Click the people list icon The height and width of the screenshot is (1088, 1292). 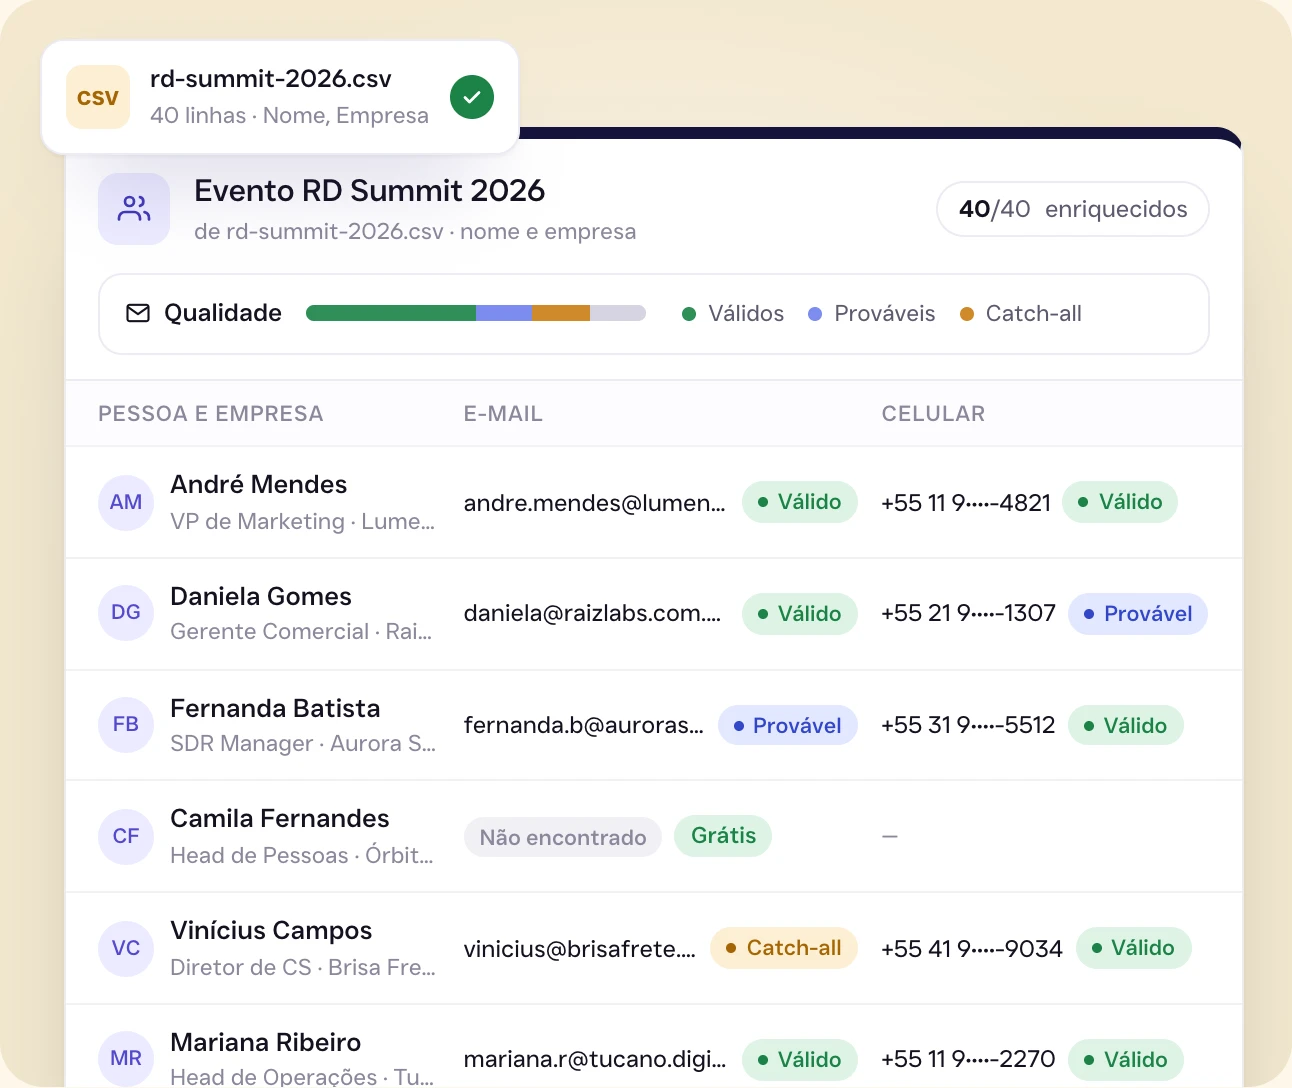click(x=134, y=209)
